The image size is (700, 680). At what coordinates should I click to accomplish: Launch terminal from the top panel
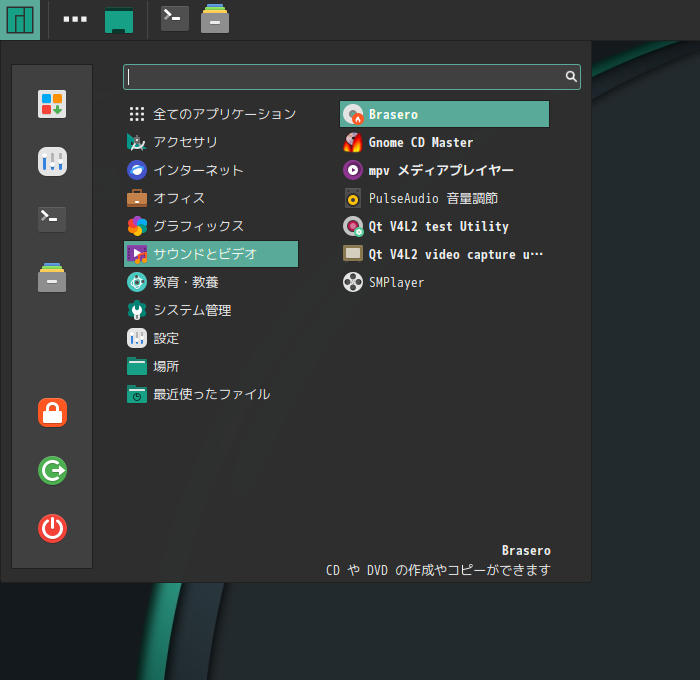(x=175, y=18)
